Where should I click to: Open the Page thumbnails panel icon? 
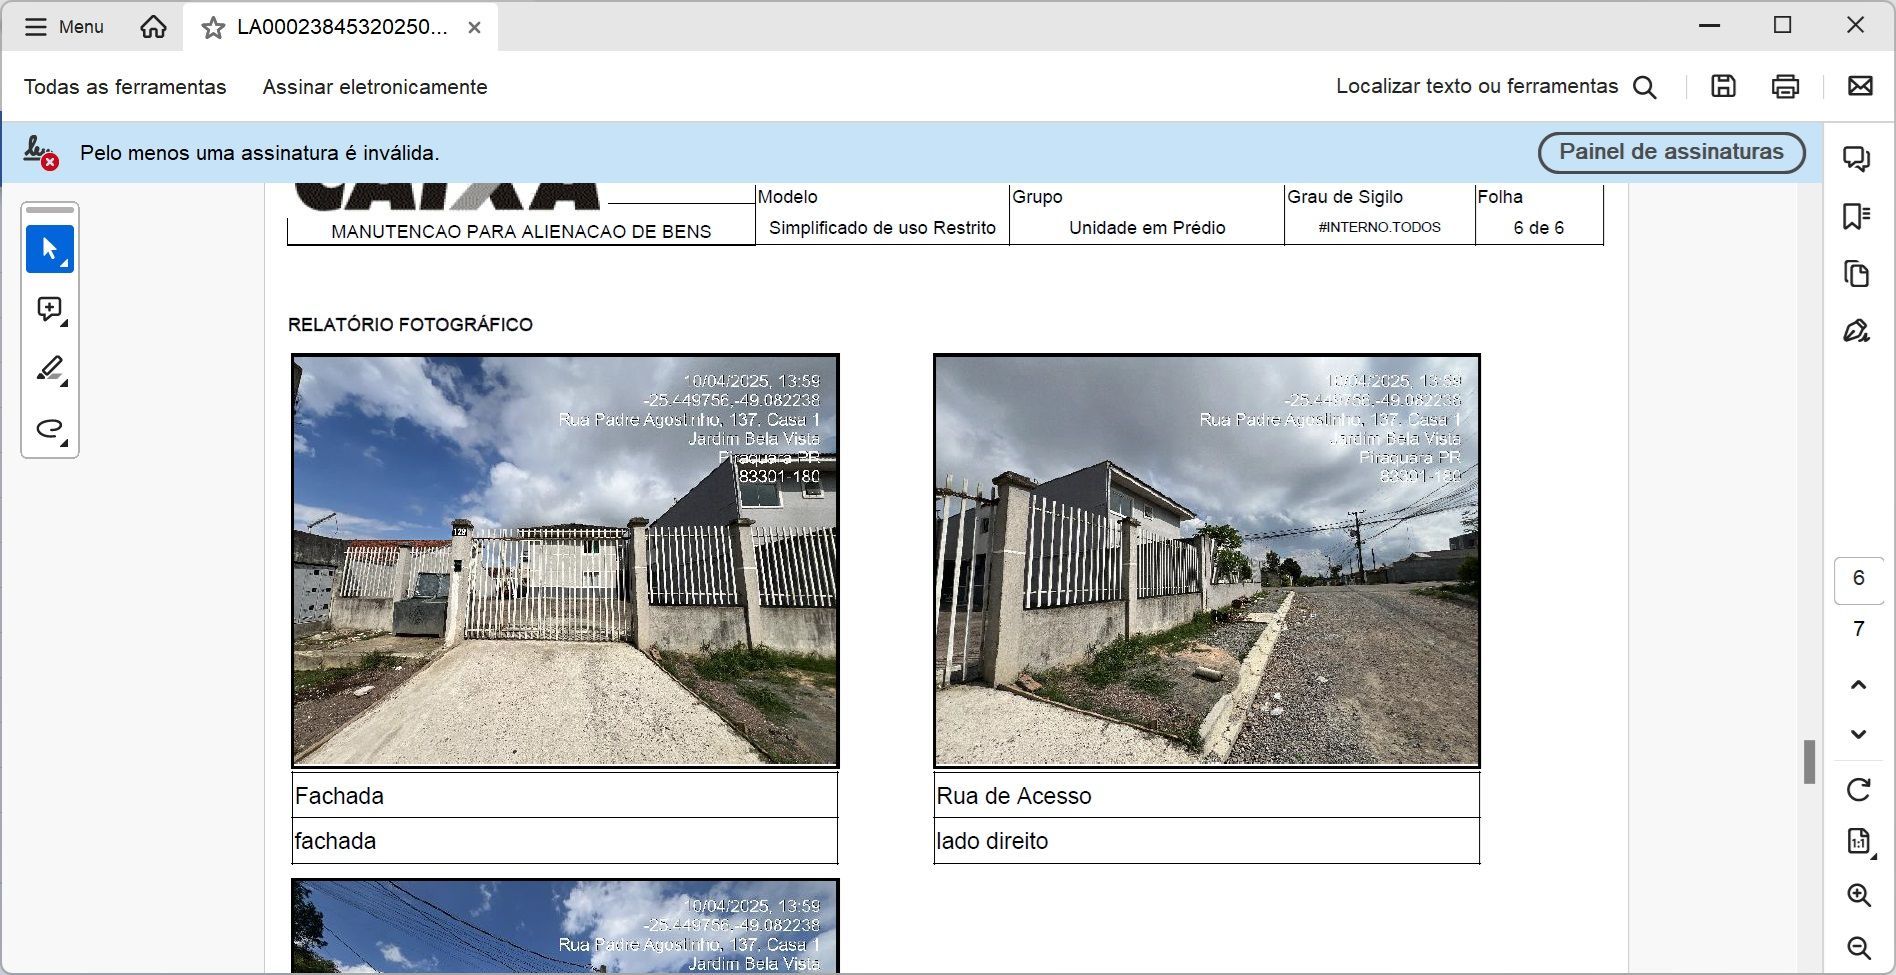(1857, 274)
